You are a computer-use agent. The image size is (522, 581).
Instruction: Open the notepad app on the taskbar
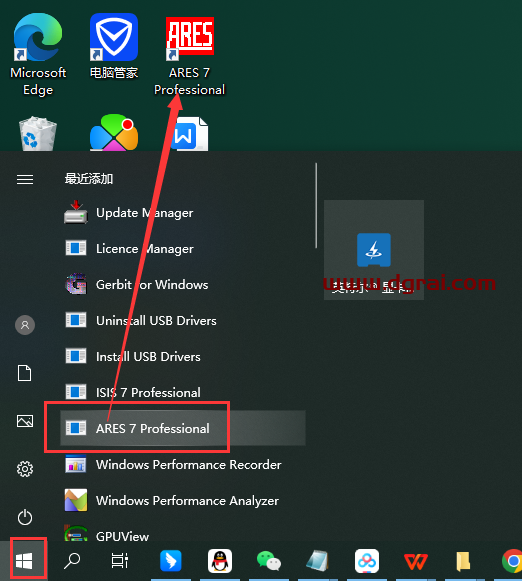[x=318, y=561]
